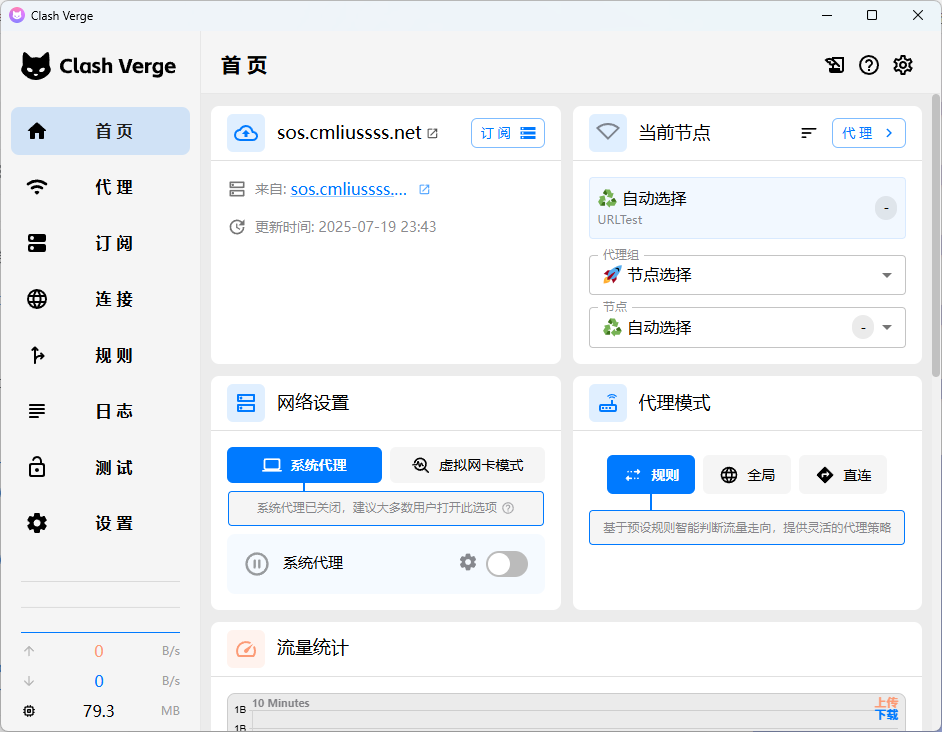Click the 当前节点 card title
This screenshot has height=732, width=942.
click(674, 133)
